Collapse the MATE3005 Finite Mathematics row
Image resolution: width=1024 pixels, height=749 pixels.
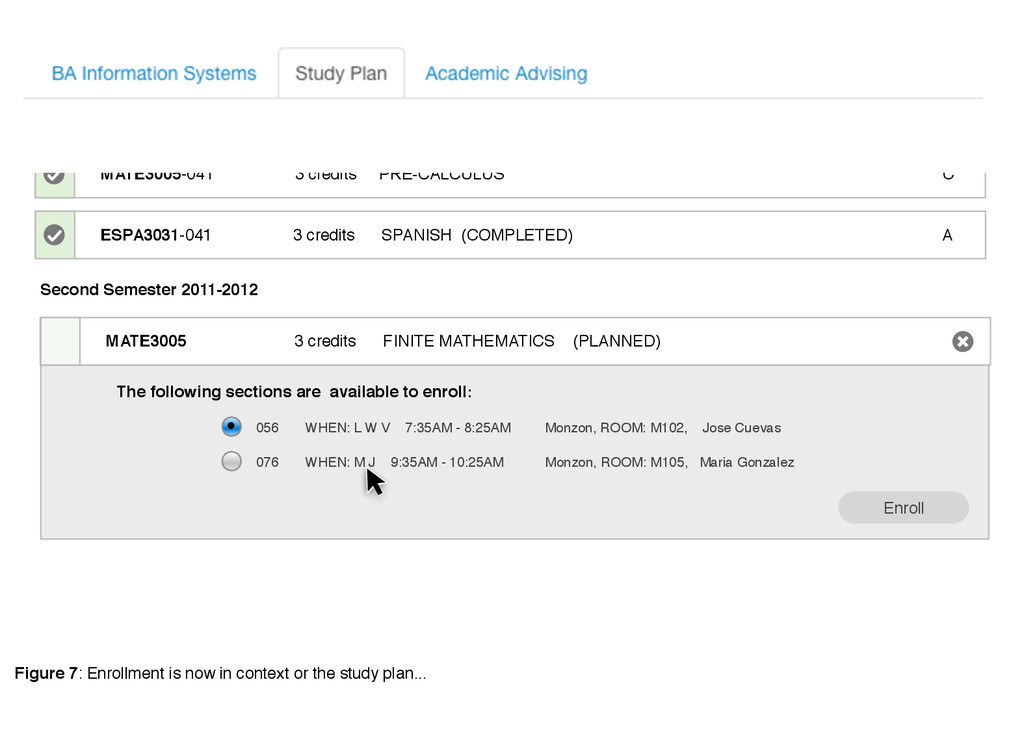tap(515, 342)
